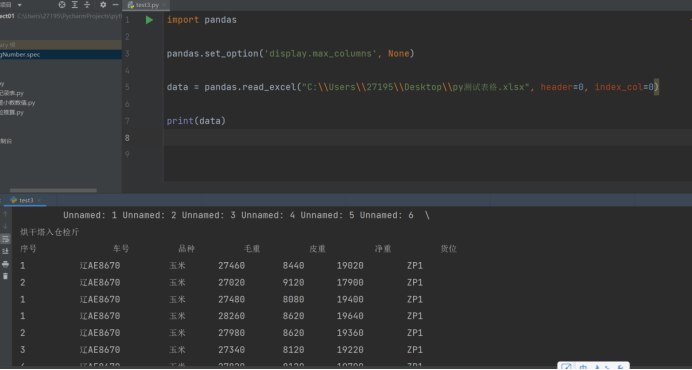This screenshot has height=370, width=692.
Task: Collapse all items in project tree
Action: click(87, 5)
